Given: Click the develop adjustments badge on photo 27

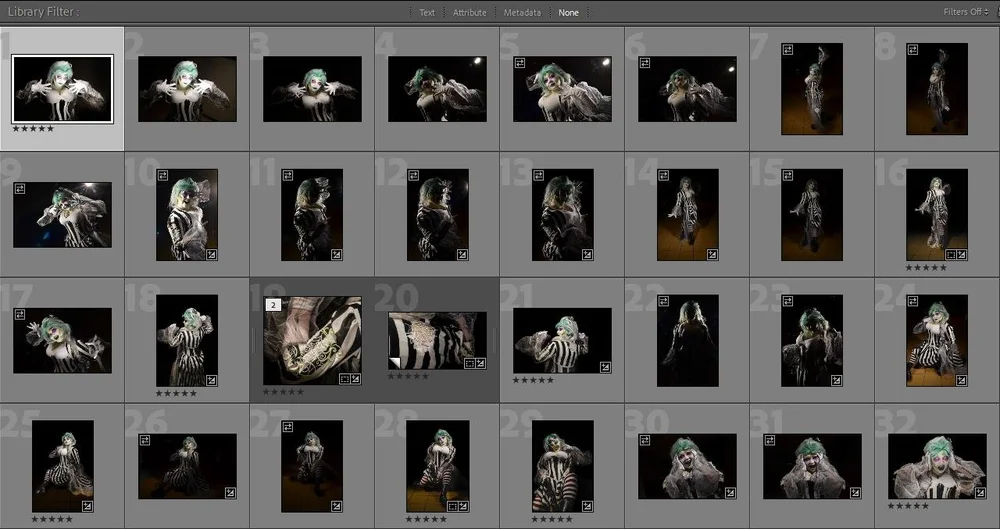Looking at the screenshot, I should 336,506.
